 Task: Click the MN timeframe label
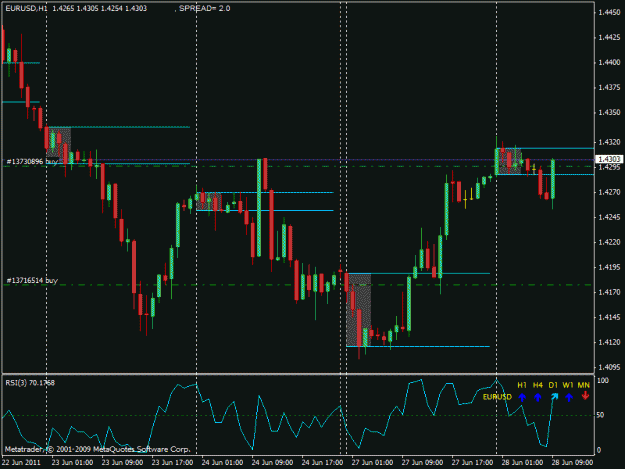584,385
